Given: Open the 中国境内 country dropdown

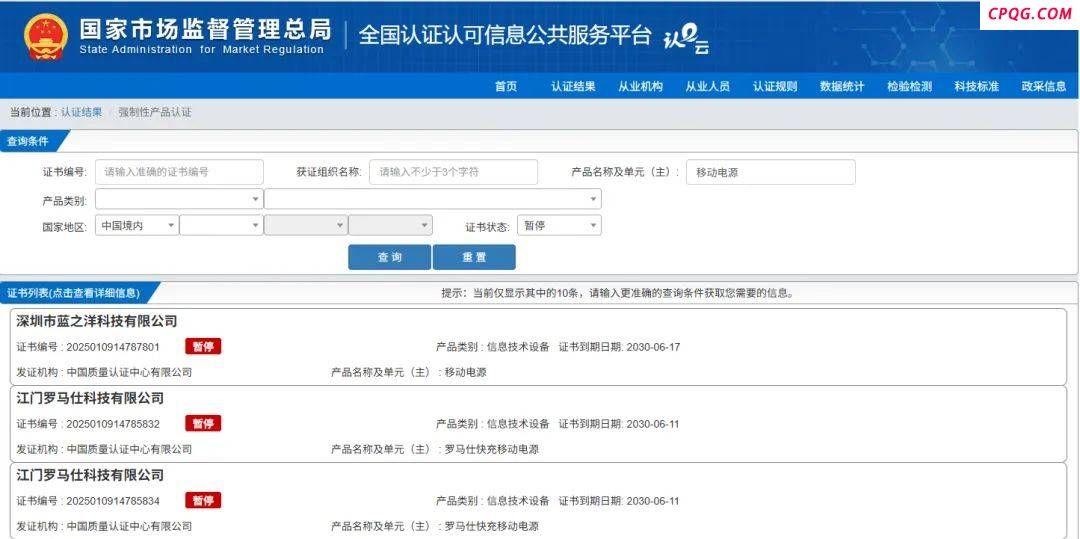Looking at the screenshot, I should point(136,225).
